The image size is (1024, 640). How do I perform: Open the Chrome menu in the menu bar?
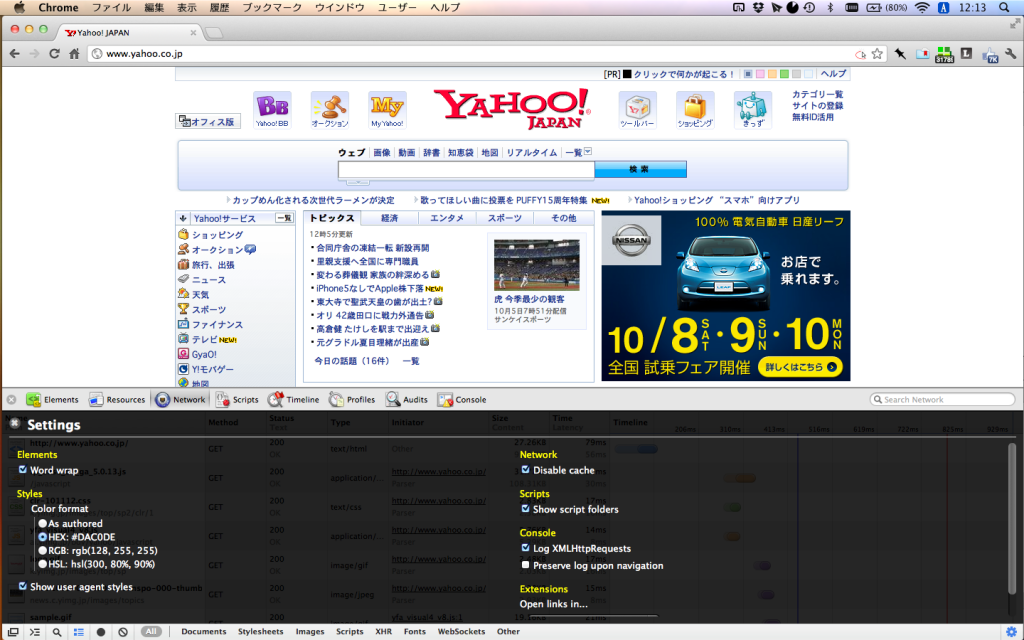[x=58, y=7]
